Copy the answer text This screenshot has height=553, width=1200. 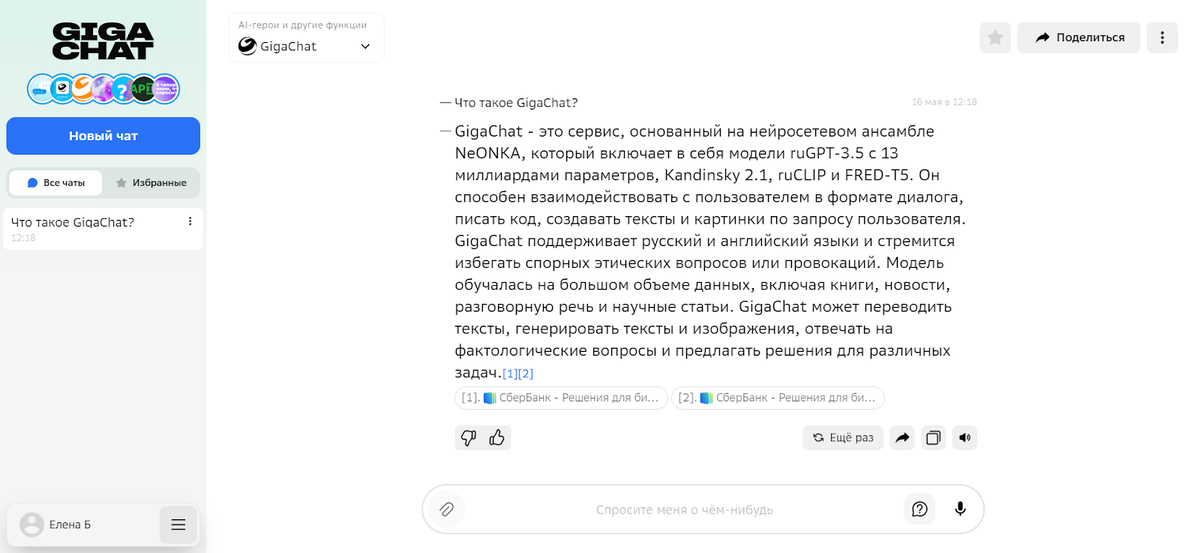pos(933,438)
